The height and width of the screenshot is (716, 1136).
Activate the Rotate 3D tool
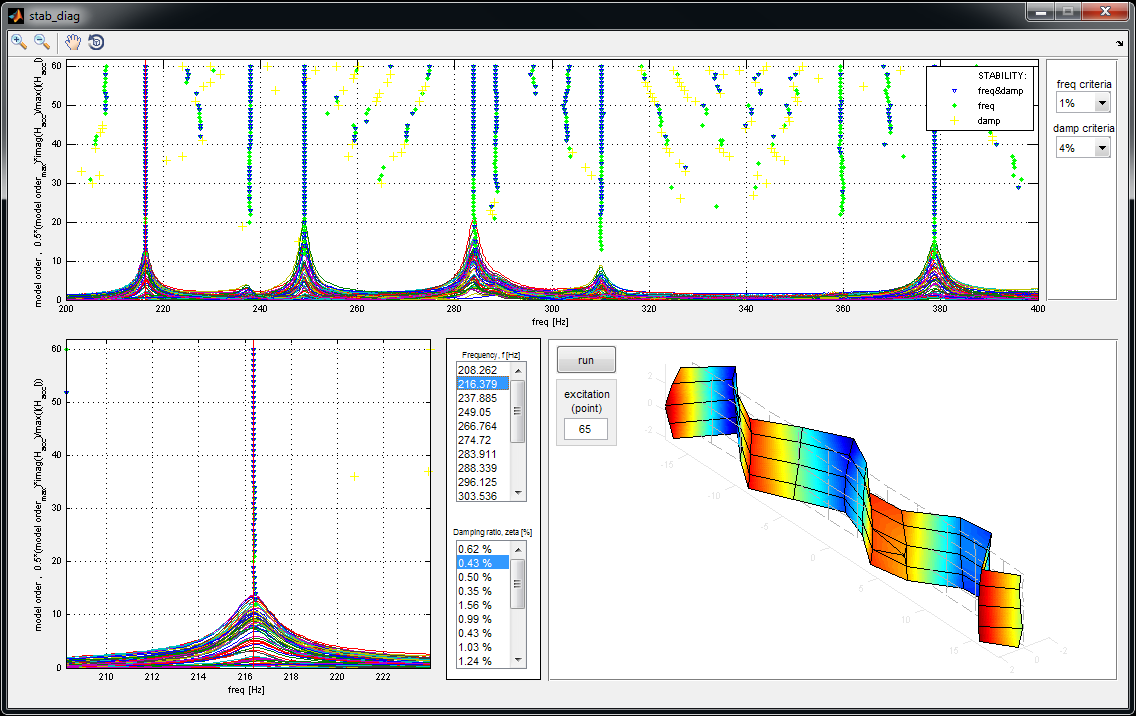[x=96, y=42]
